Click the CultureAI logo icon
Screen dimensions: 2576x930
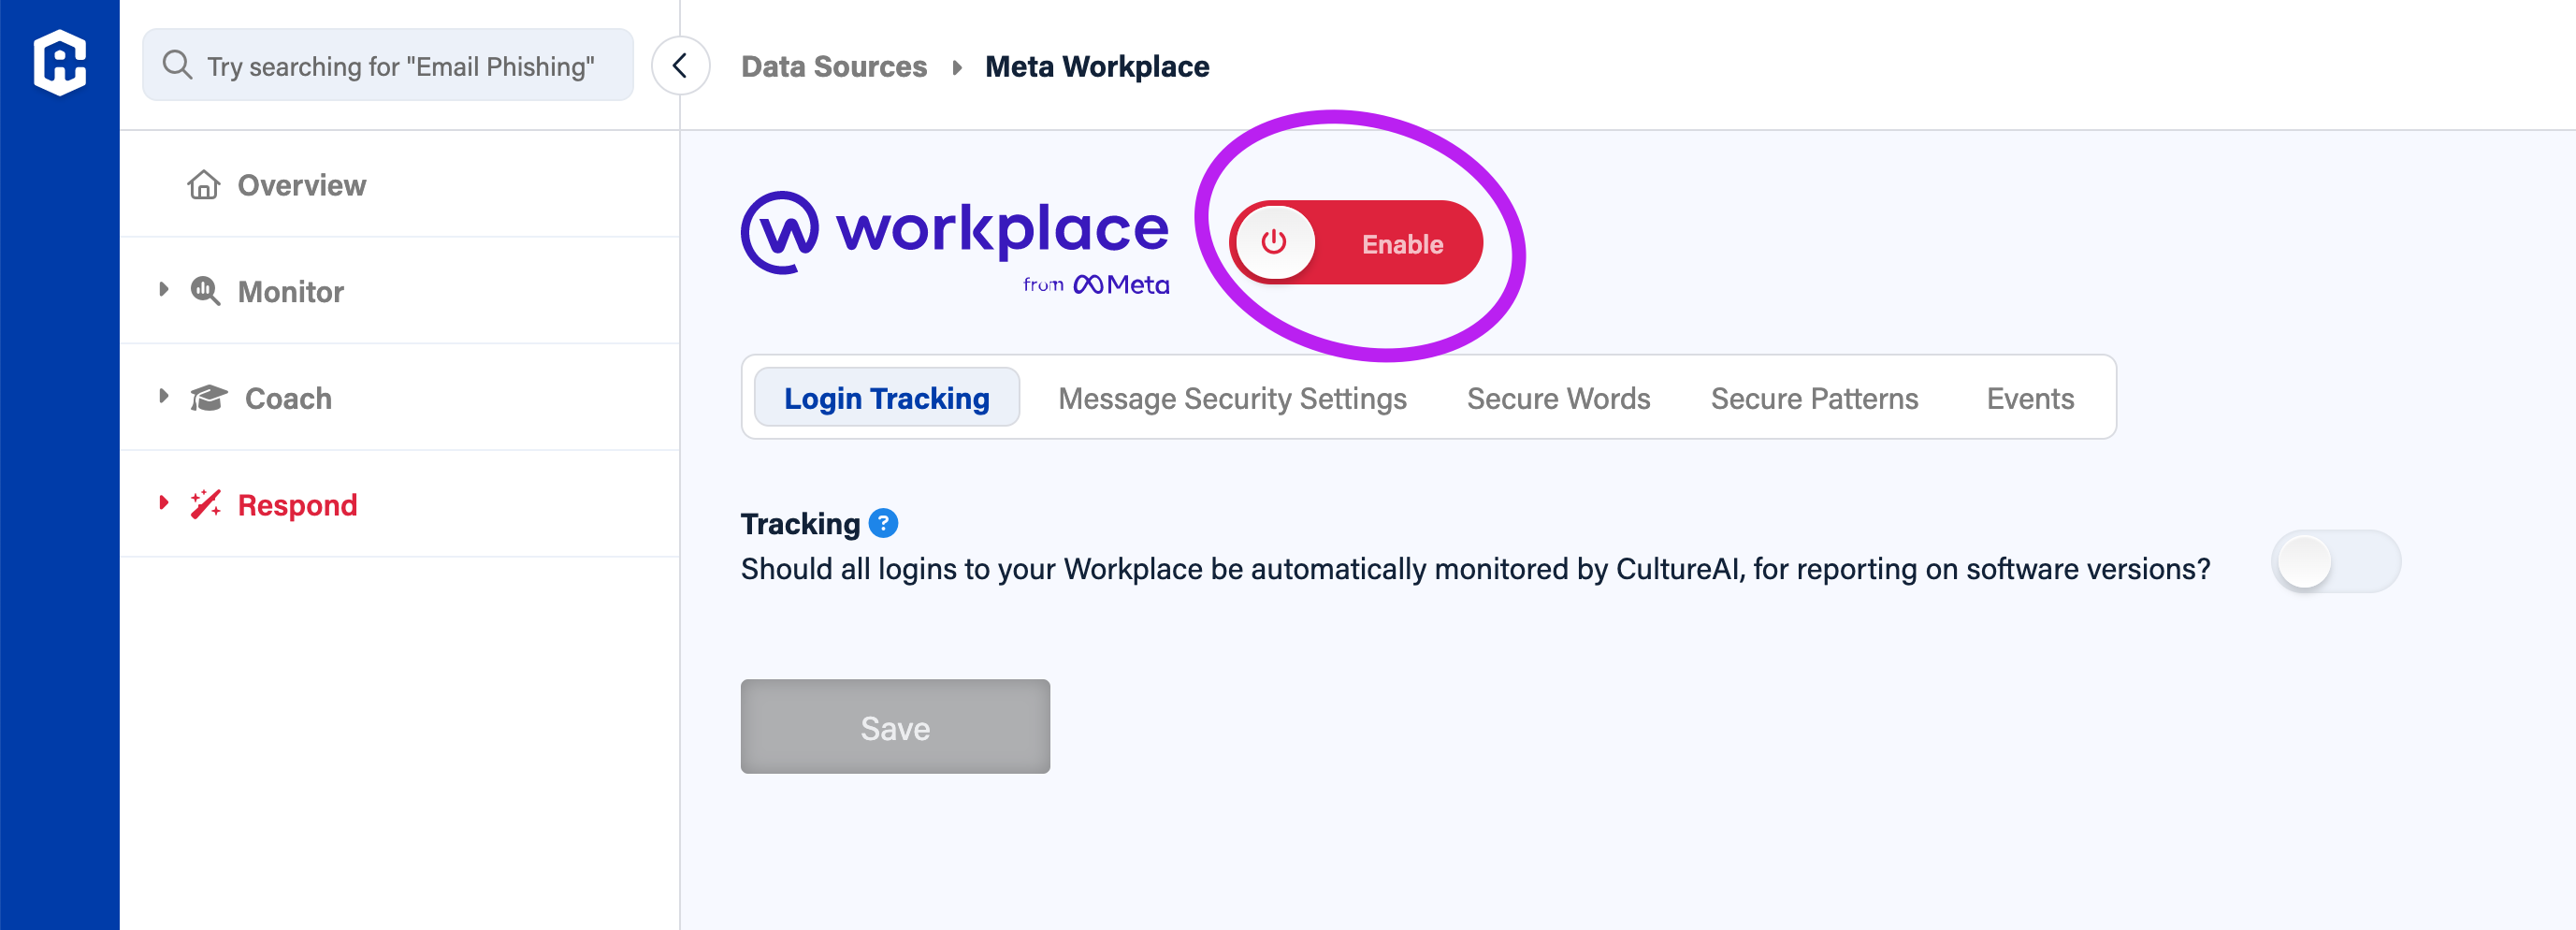point(60,63)
